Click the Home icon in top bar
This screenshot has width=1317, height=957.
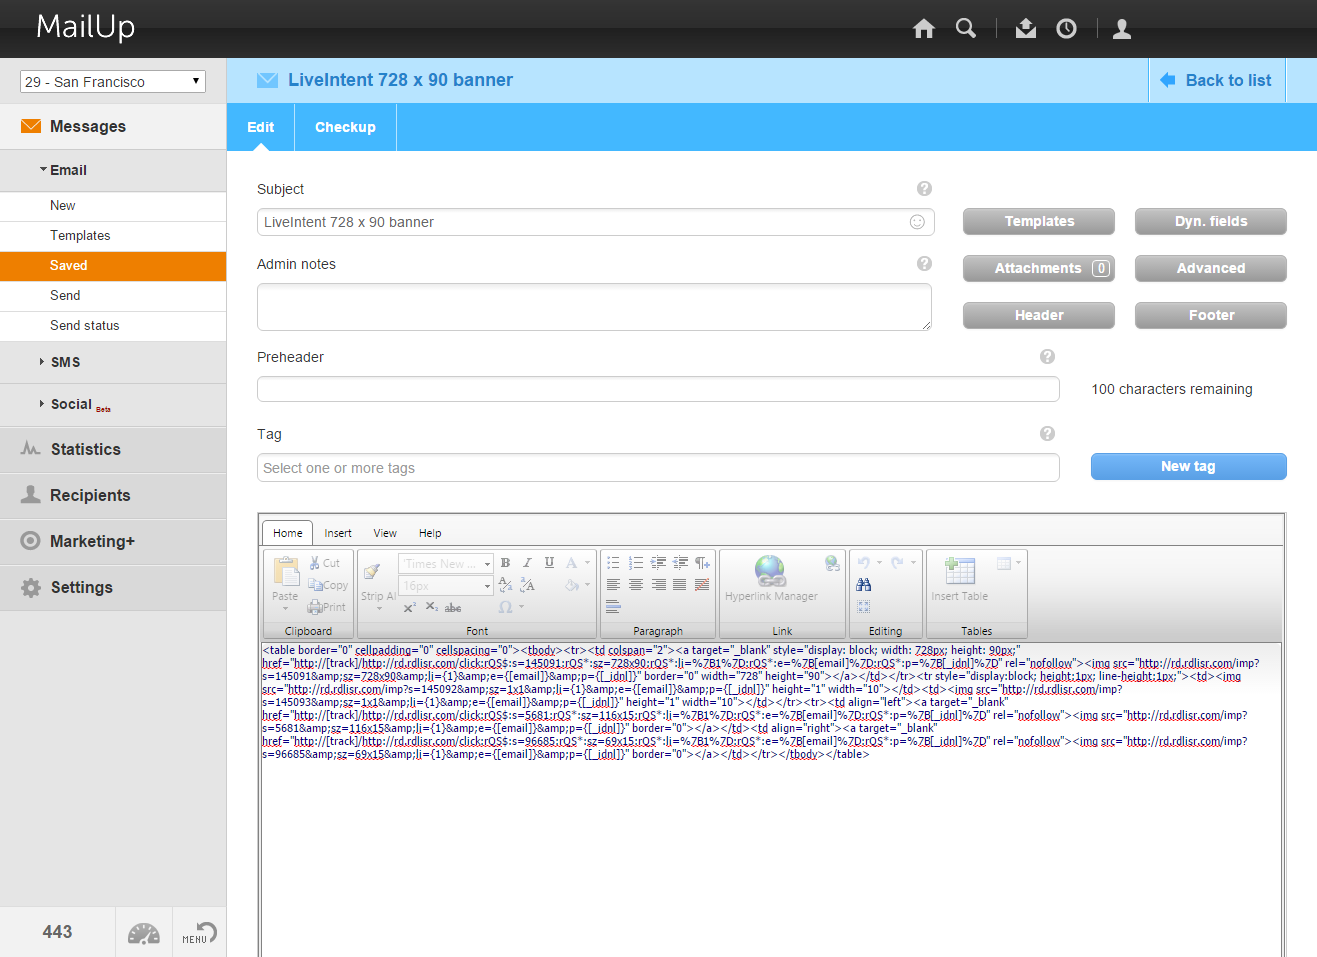point(923,29)
